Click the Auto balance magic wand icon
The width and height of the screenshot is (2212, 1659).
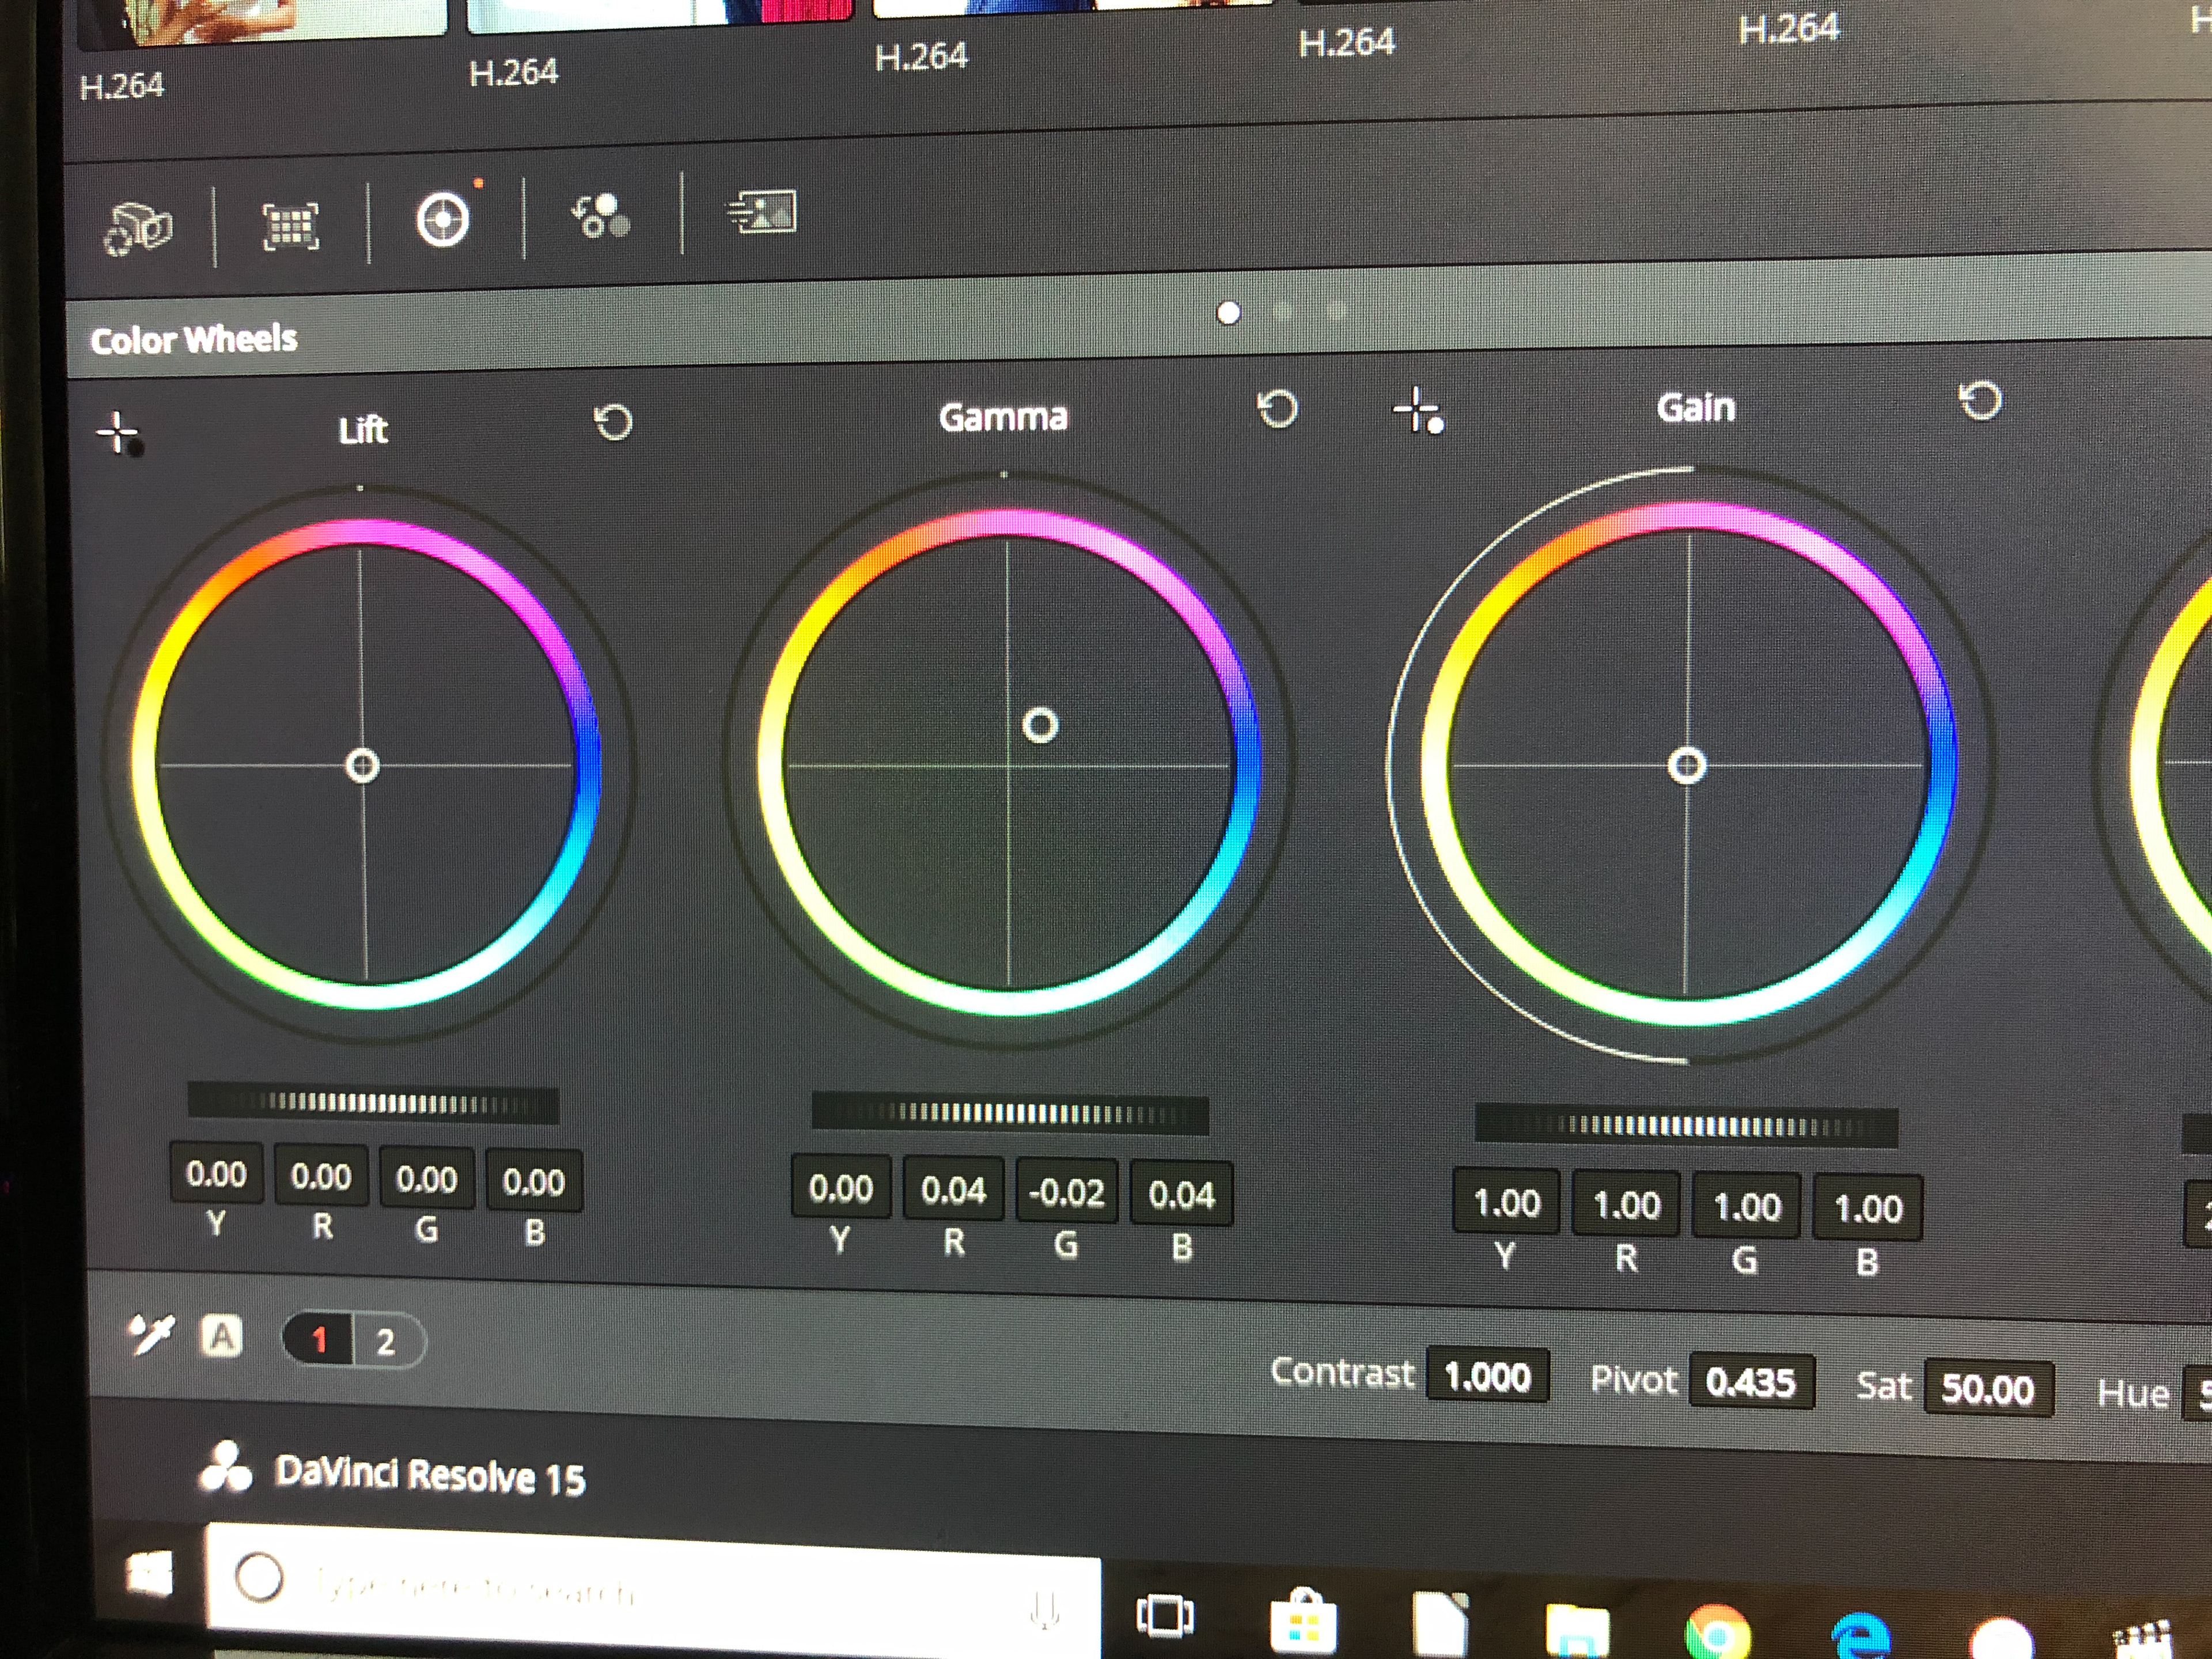(x=151, y=1333)
